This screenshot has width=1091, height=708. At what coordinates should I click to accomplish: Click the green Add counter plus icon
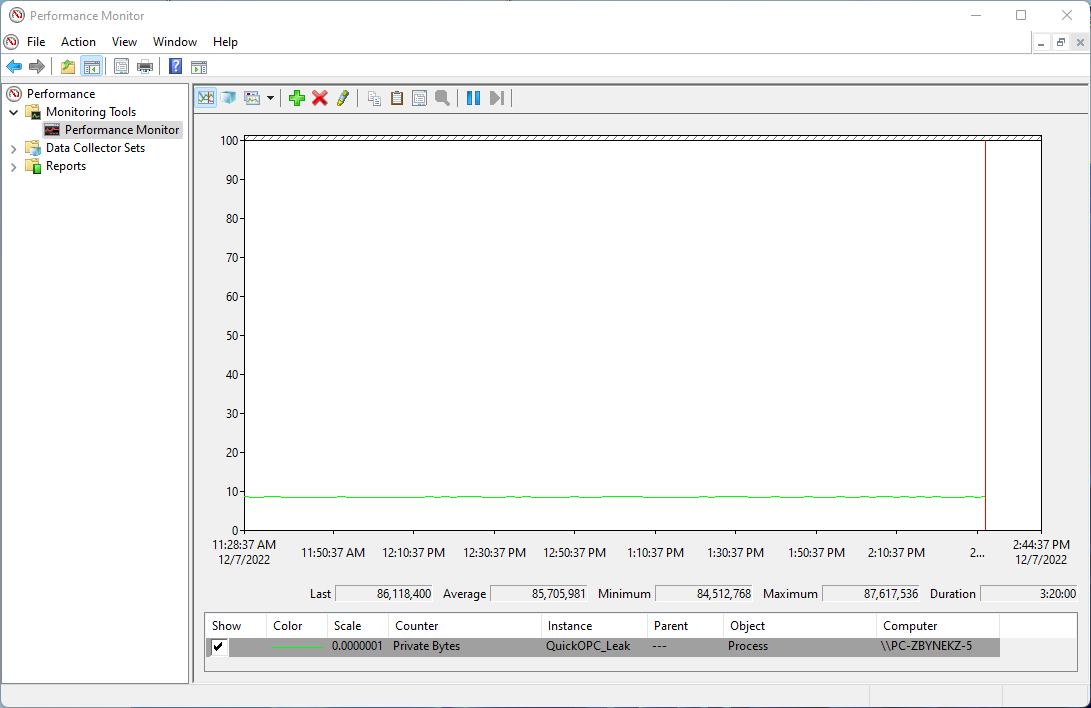pos(297,98)
